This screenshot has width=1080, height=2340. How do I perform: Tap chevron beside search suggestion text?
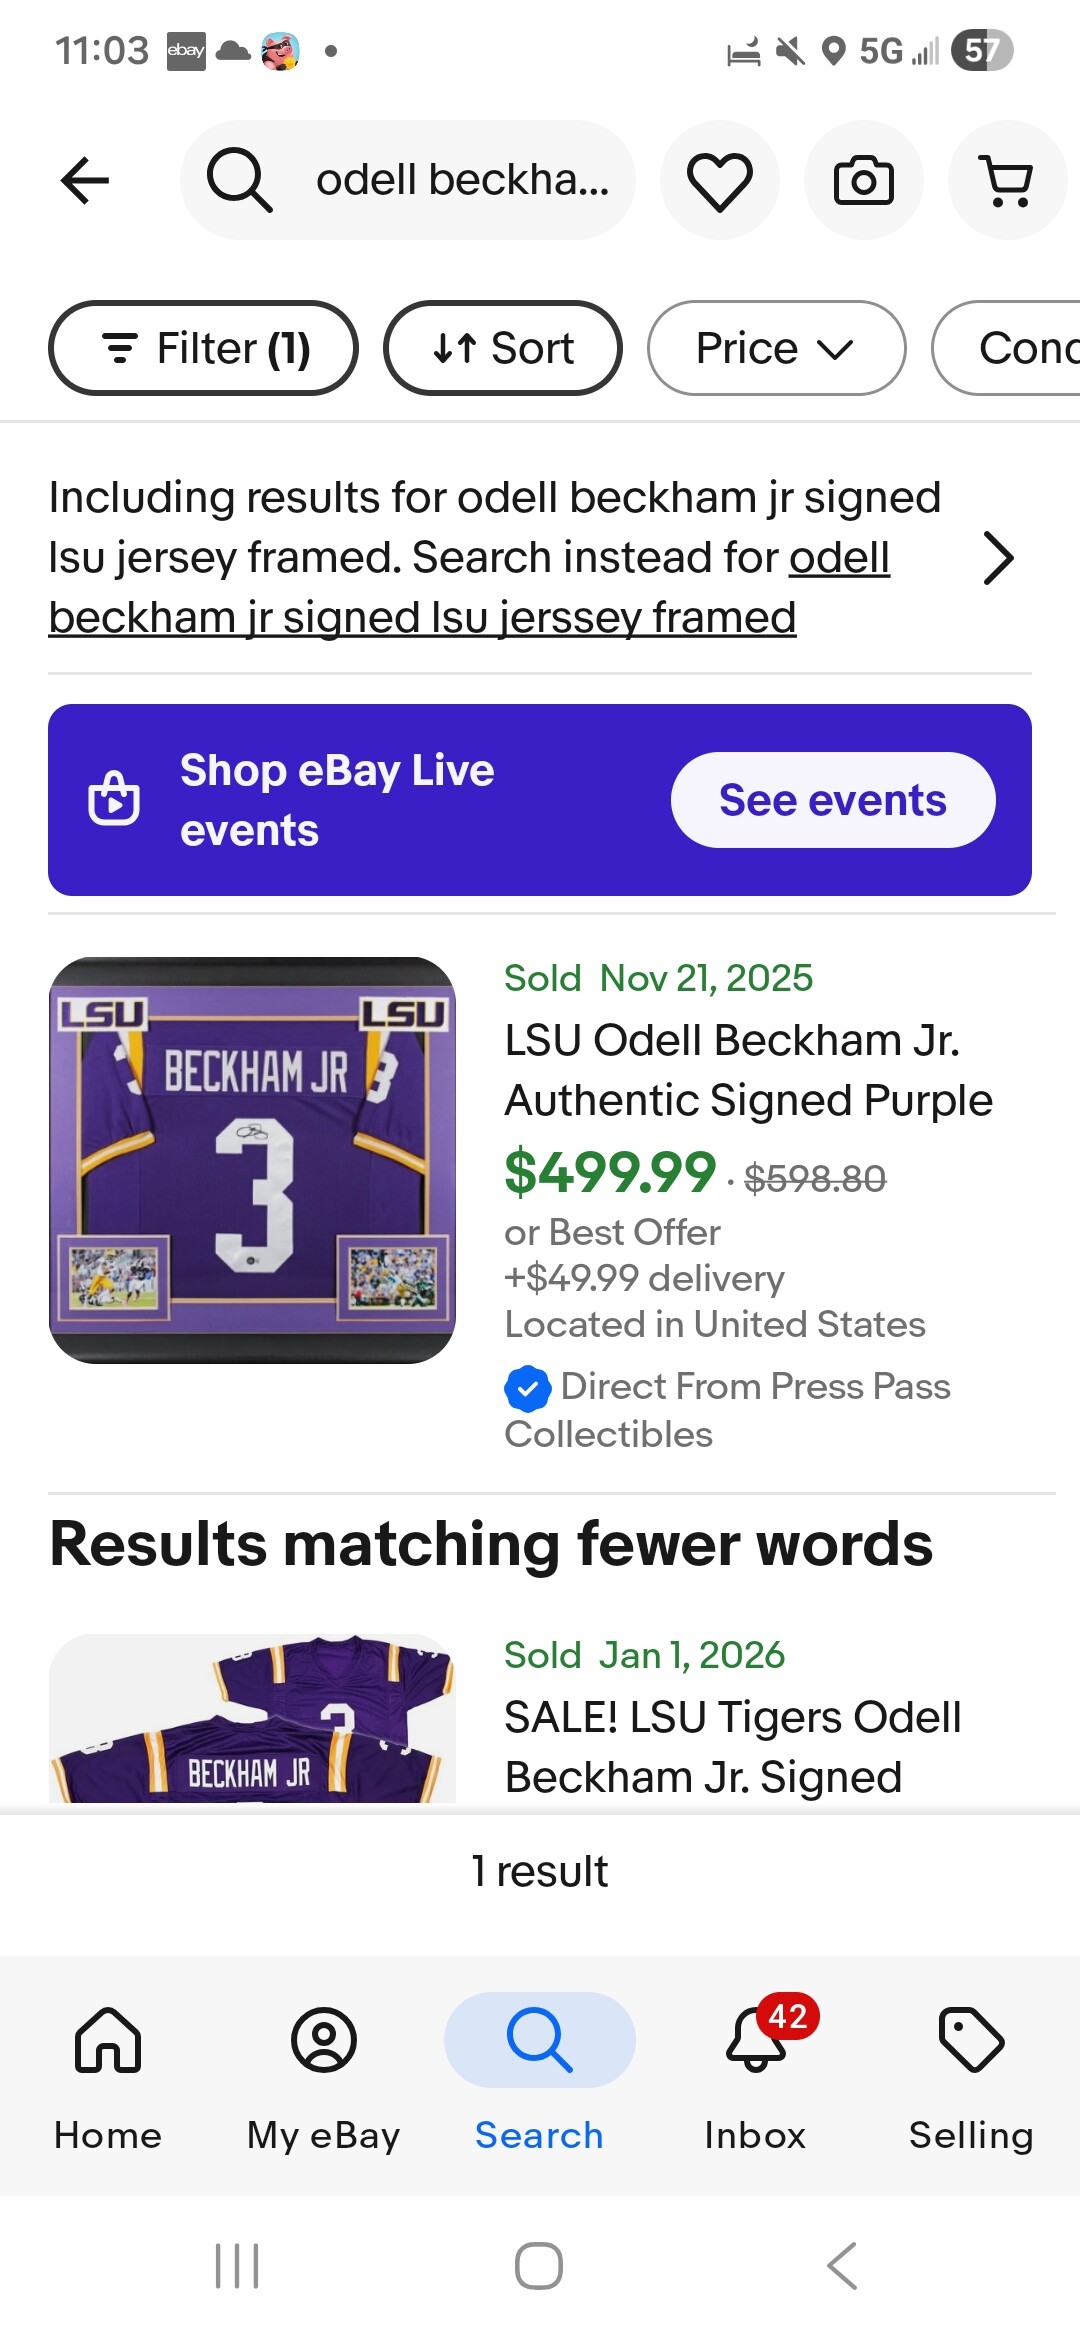998,558
